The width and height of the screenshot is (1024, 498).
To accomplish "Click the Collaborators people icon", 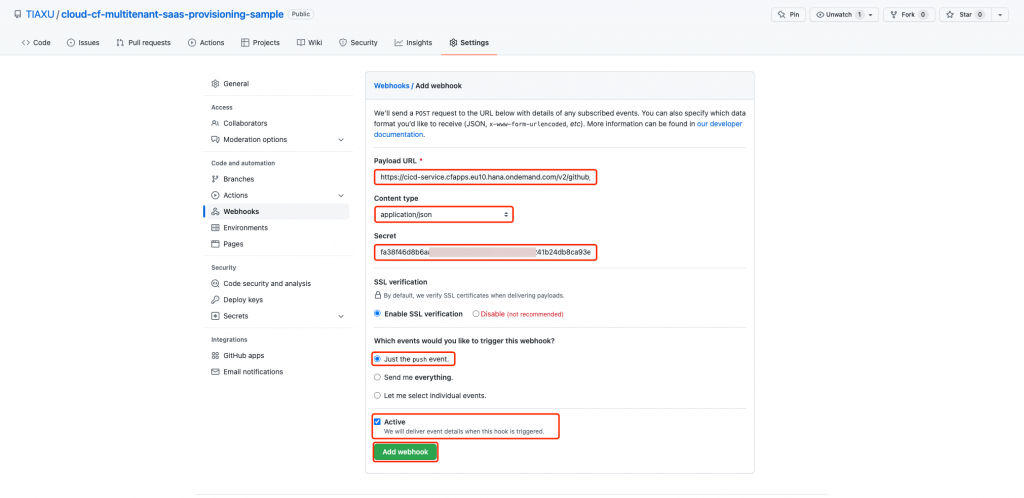I will click(216, 123).
